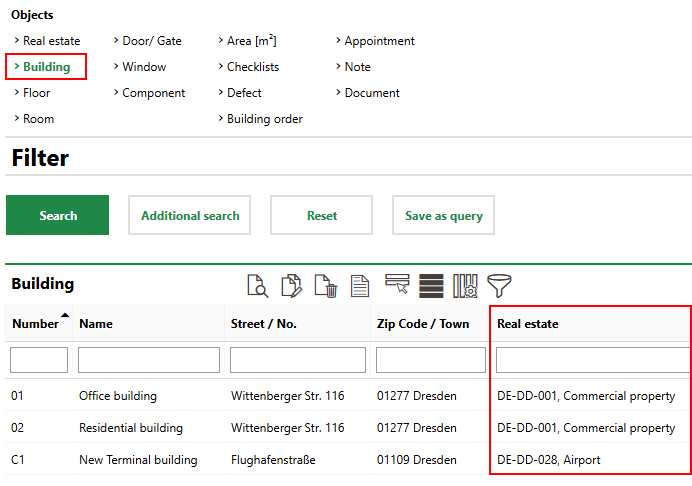This screenshot has width=692, height=486.
Task: Click the edit record pencil icon
Action: click(x=292, y=285)
